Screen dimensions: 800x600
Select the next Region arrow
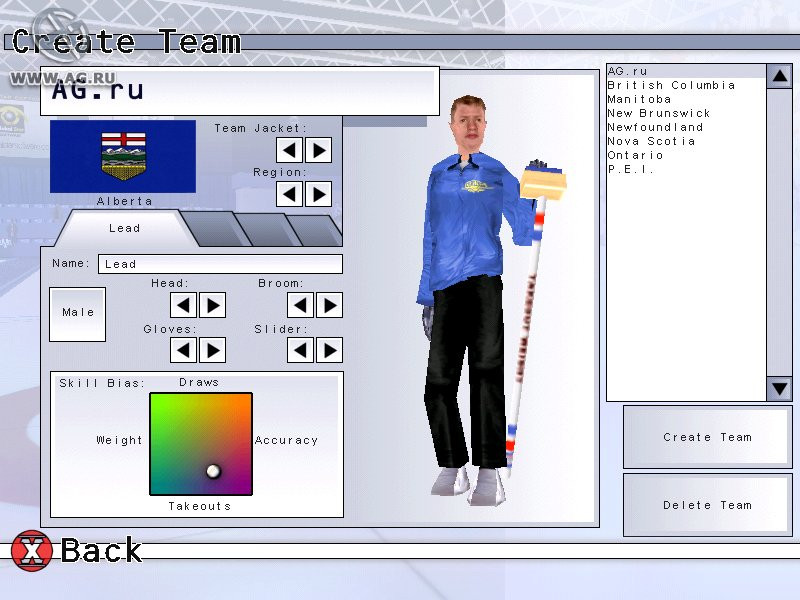click(x=319, y=194)
